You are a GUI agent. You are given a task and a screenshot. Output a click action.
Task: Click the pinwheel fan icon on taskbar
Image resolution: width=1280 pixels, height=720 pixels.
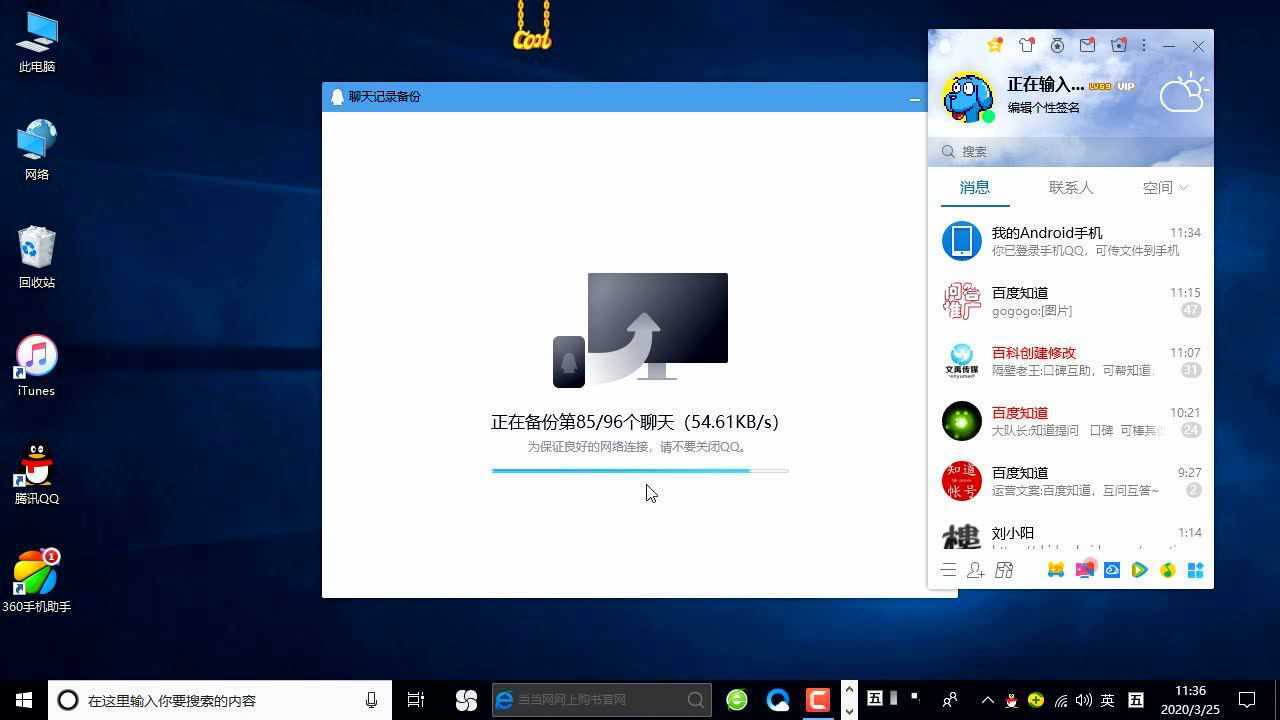tap(466, 700)
